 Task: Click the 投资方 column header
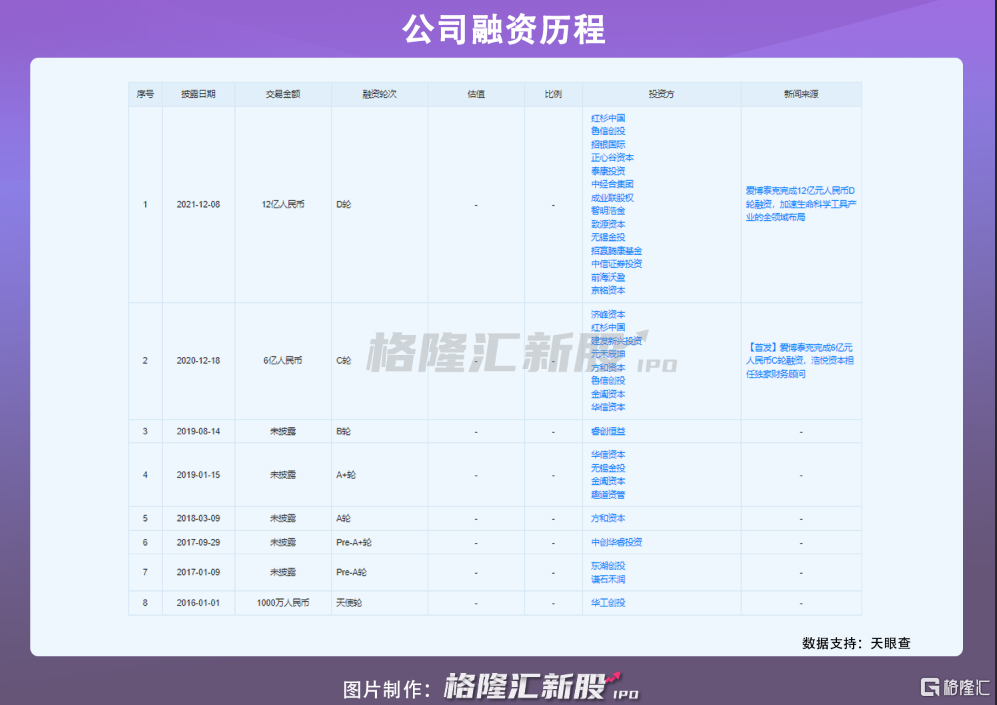coord(661,94)
